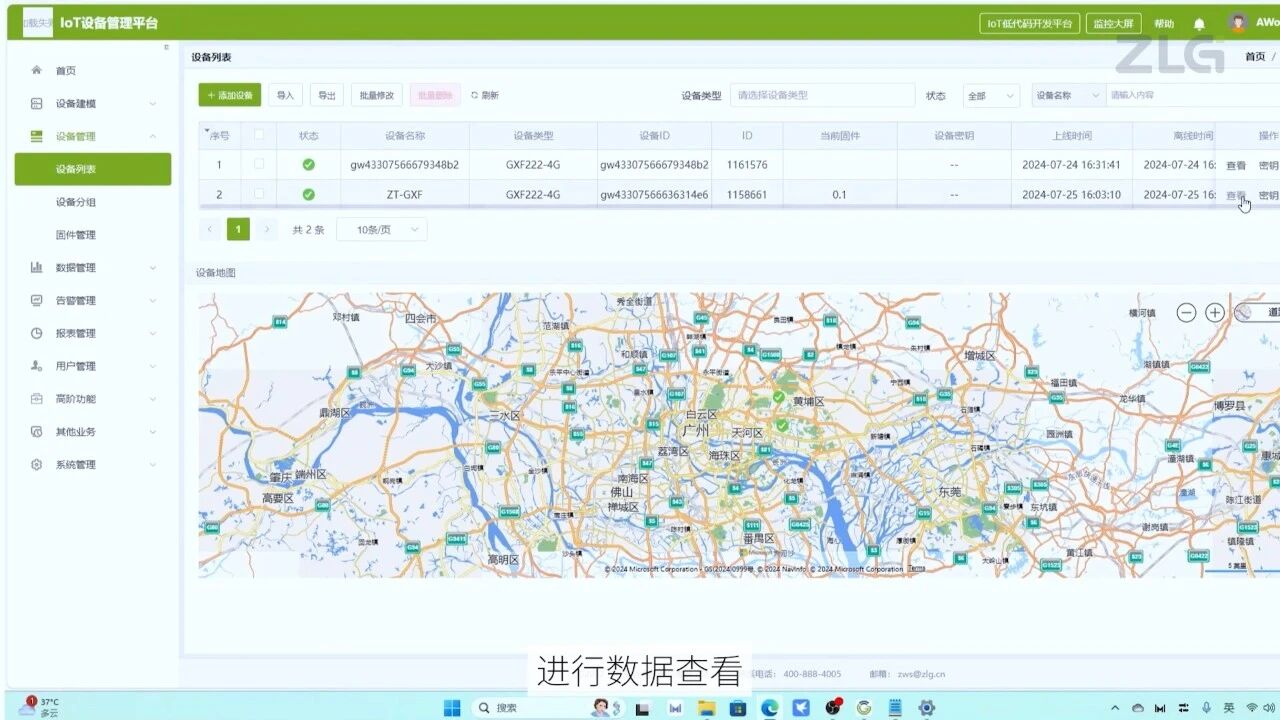Toggle the select-all checkbox in table header
Screen dimensions: 1280x720
click(x=259, y=135)
